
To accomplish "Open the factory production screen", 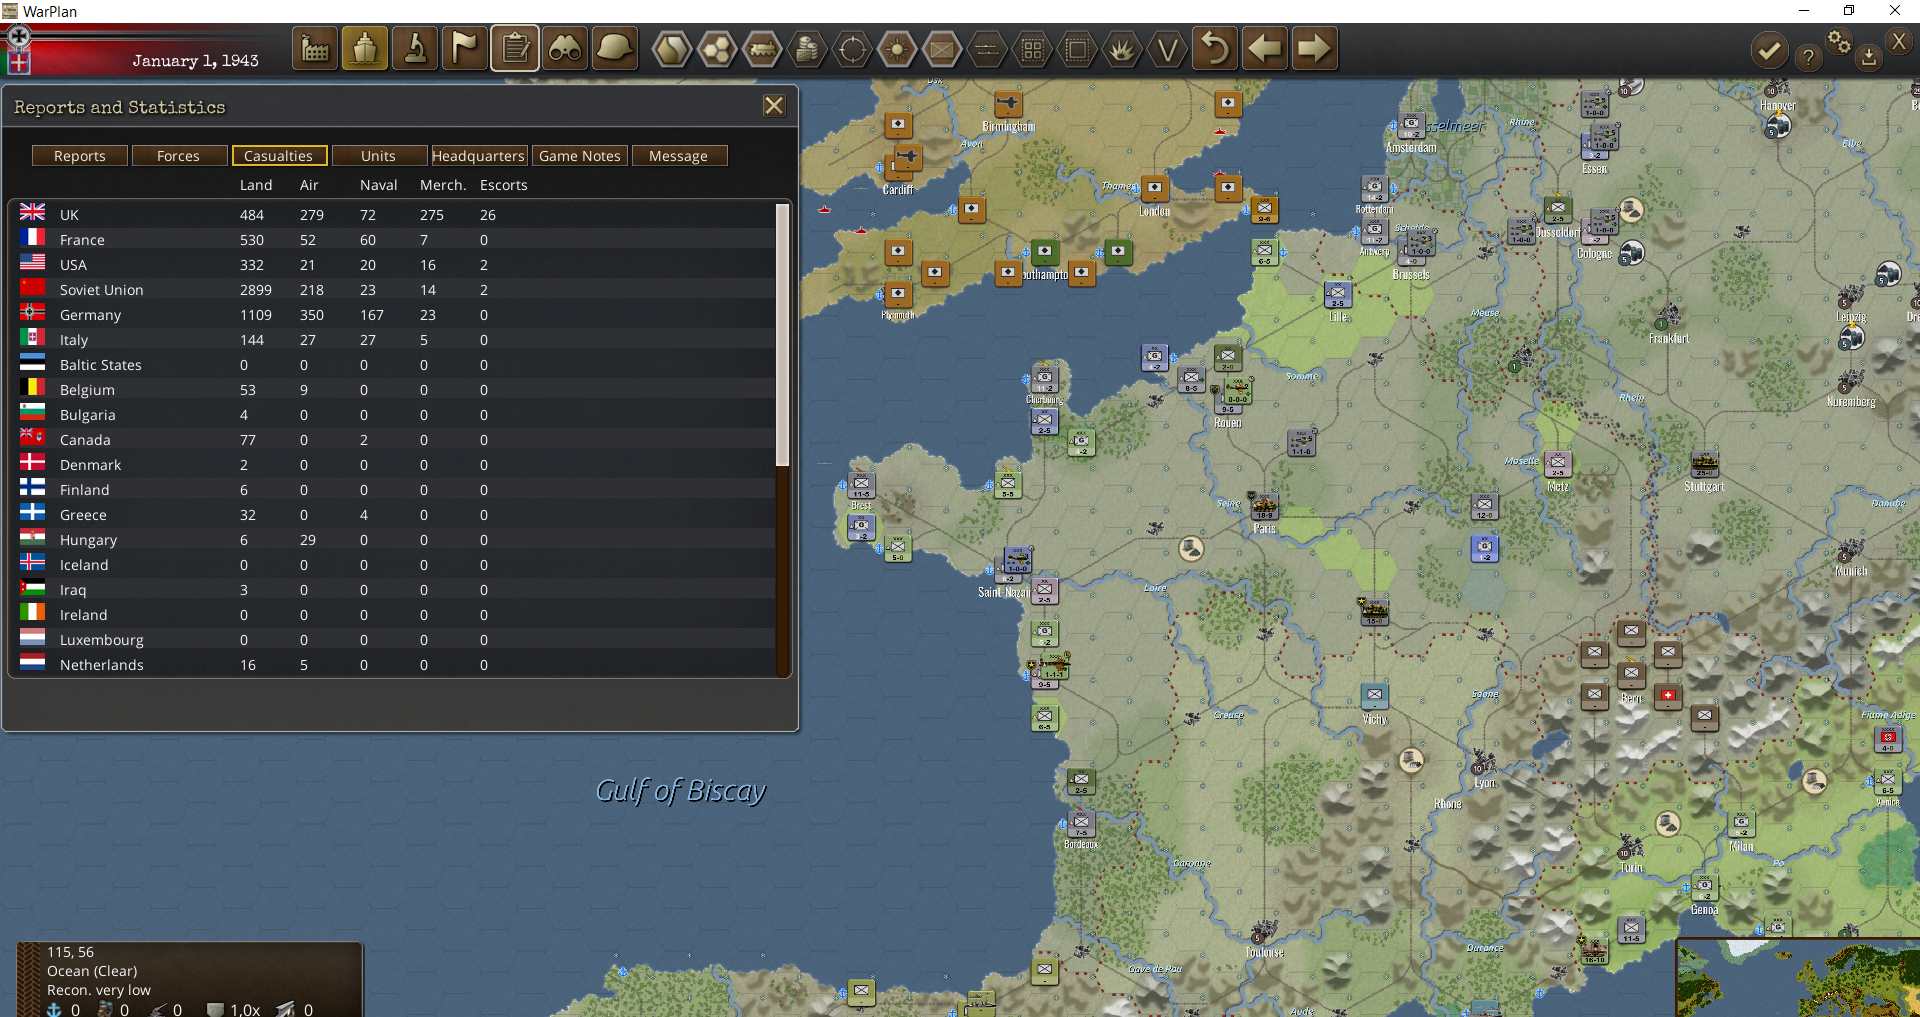I will click(x=315, y=49).
